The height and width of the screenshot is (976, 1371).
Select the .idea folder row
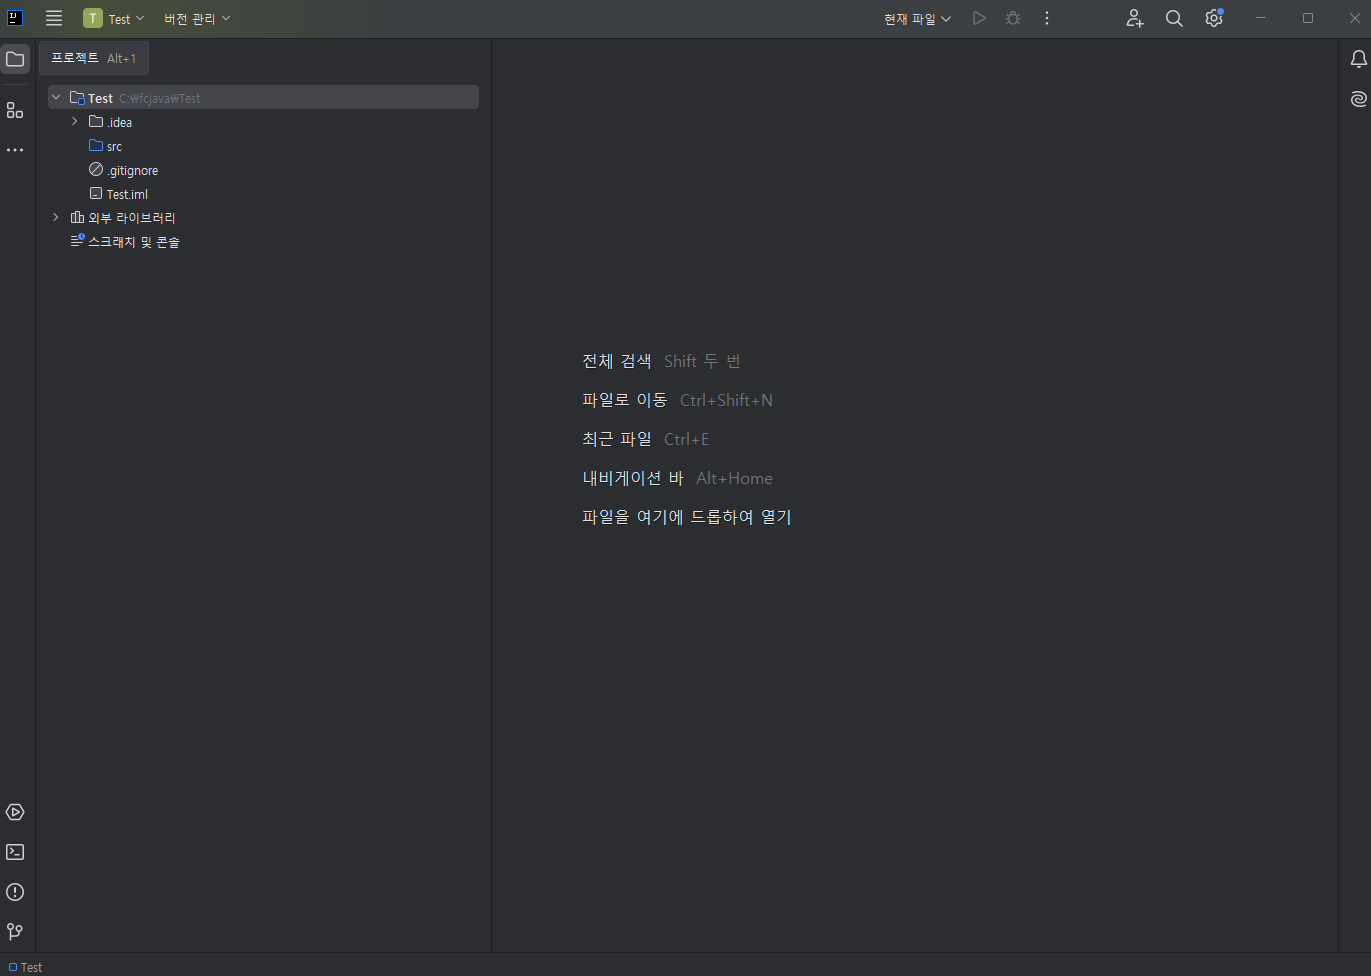(263, 122)
